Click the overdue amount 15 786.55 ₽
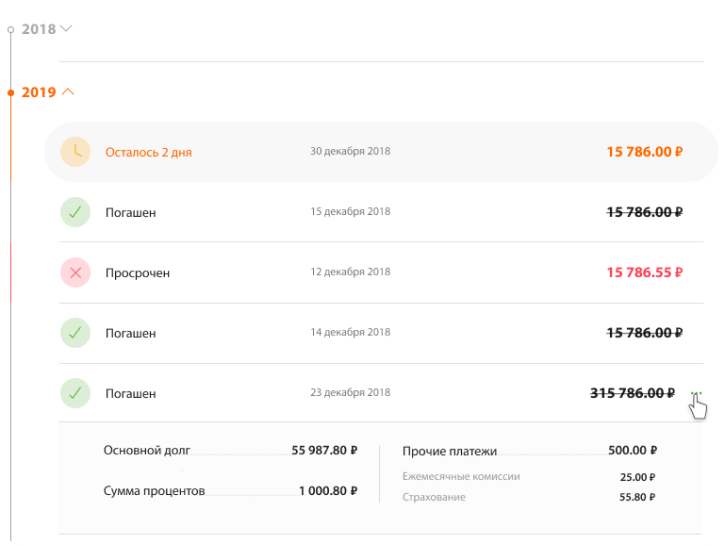 click(644, 272)
